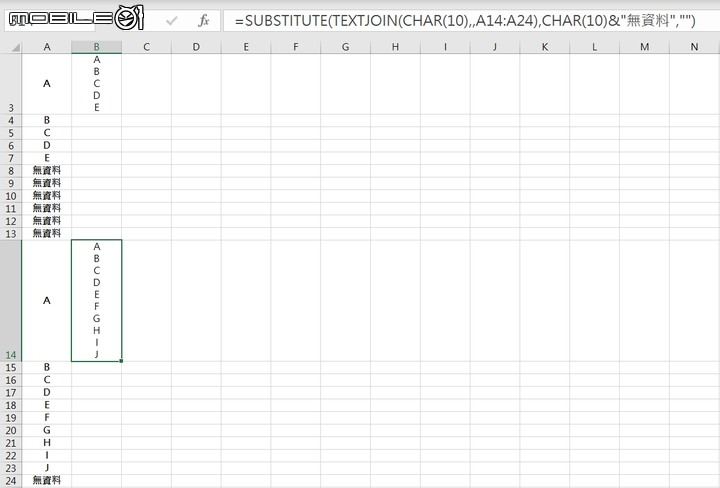Click cell A20 containing G
The height and width of the screenshot is (488, 720).
[x=47, y=431]
